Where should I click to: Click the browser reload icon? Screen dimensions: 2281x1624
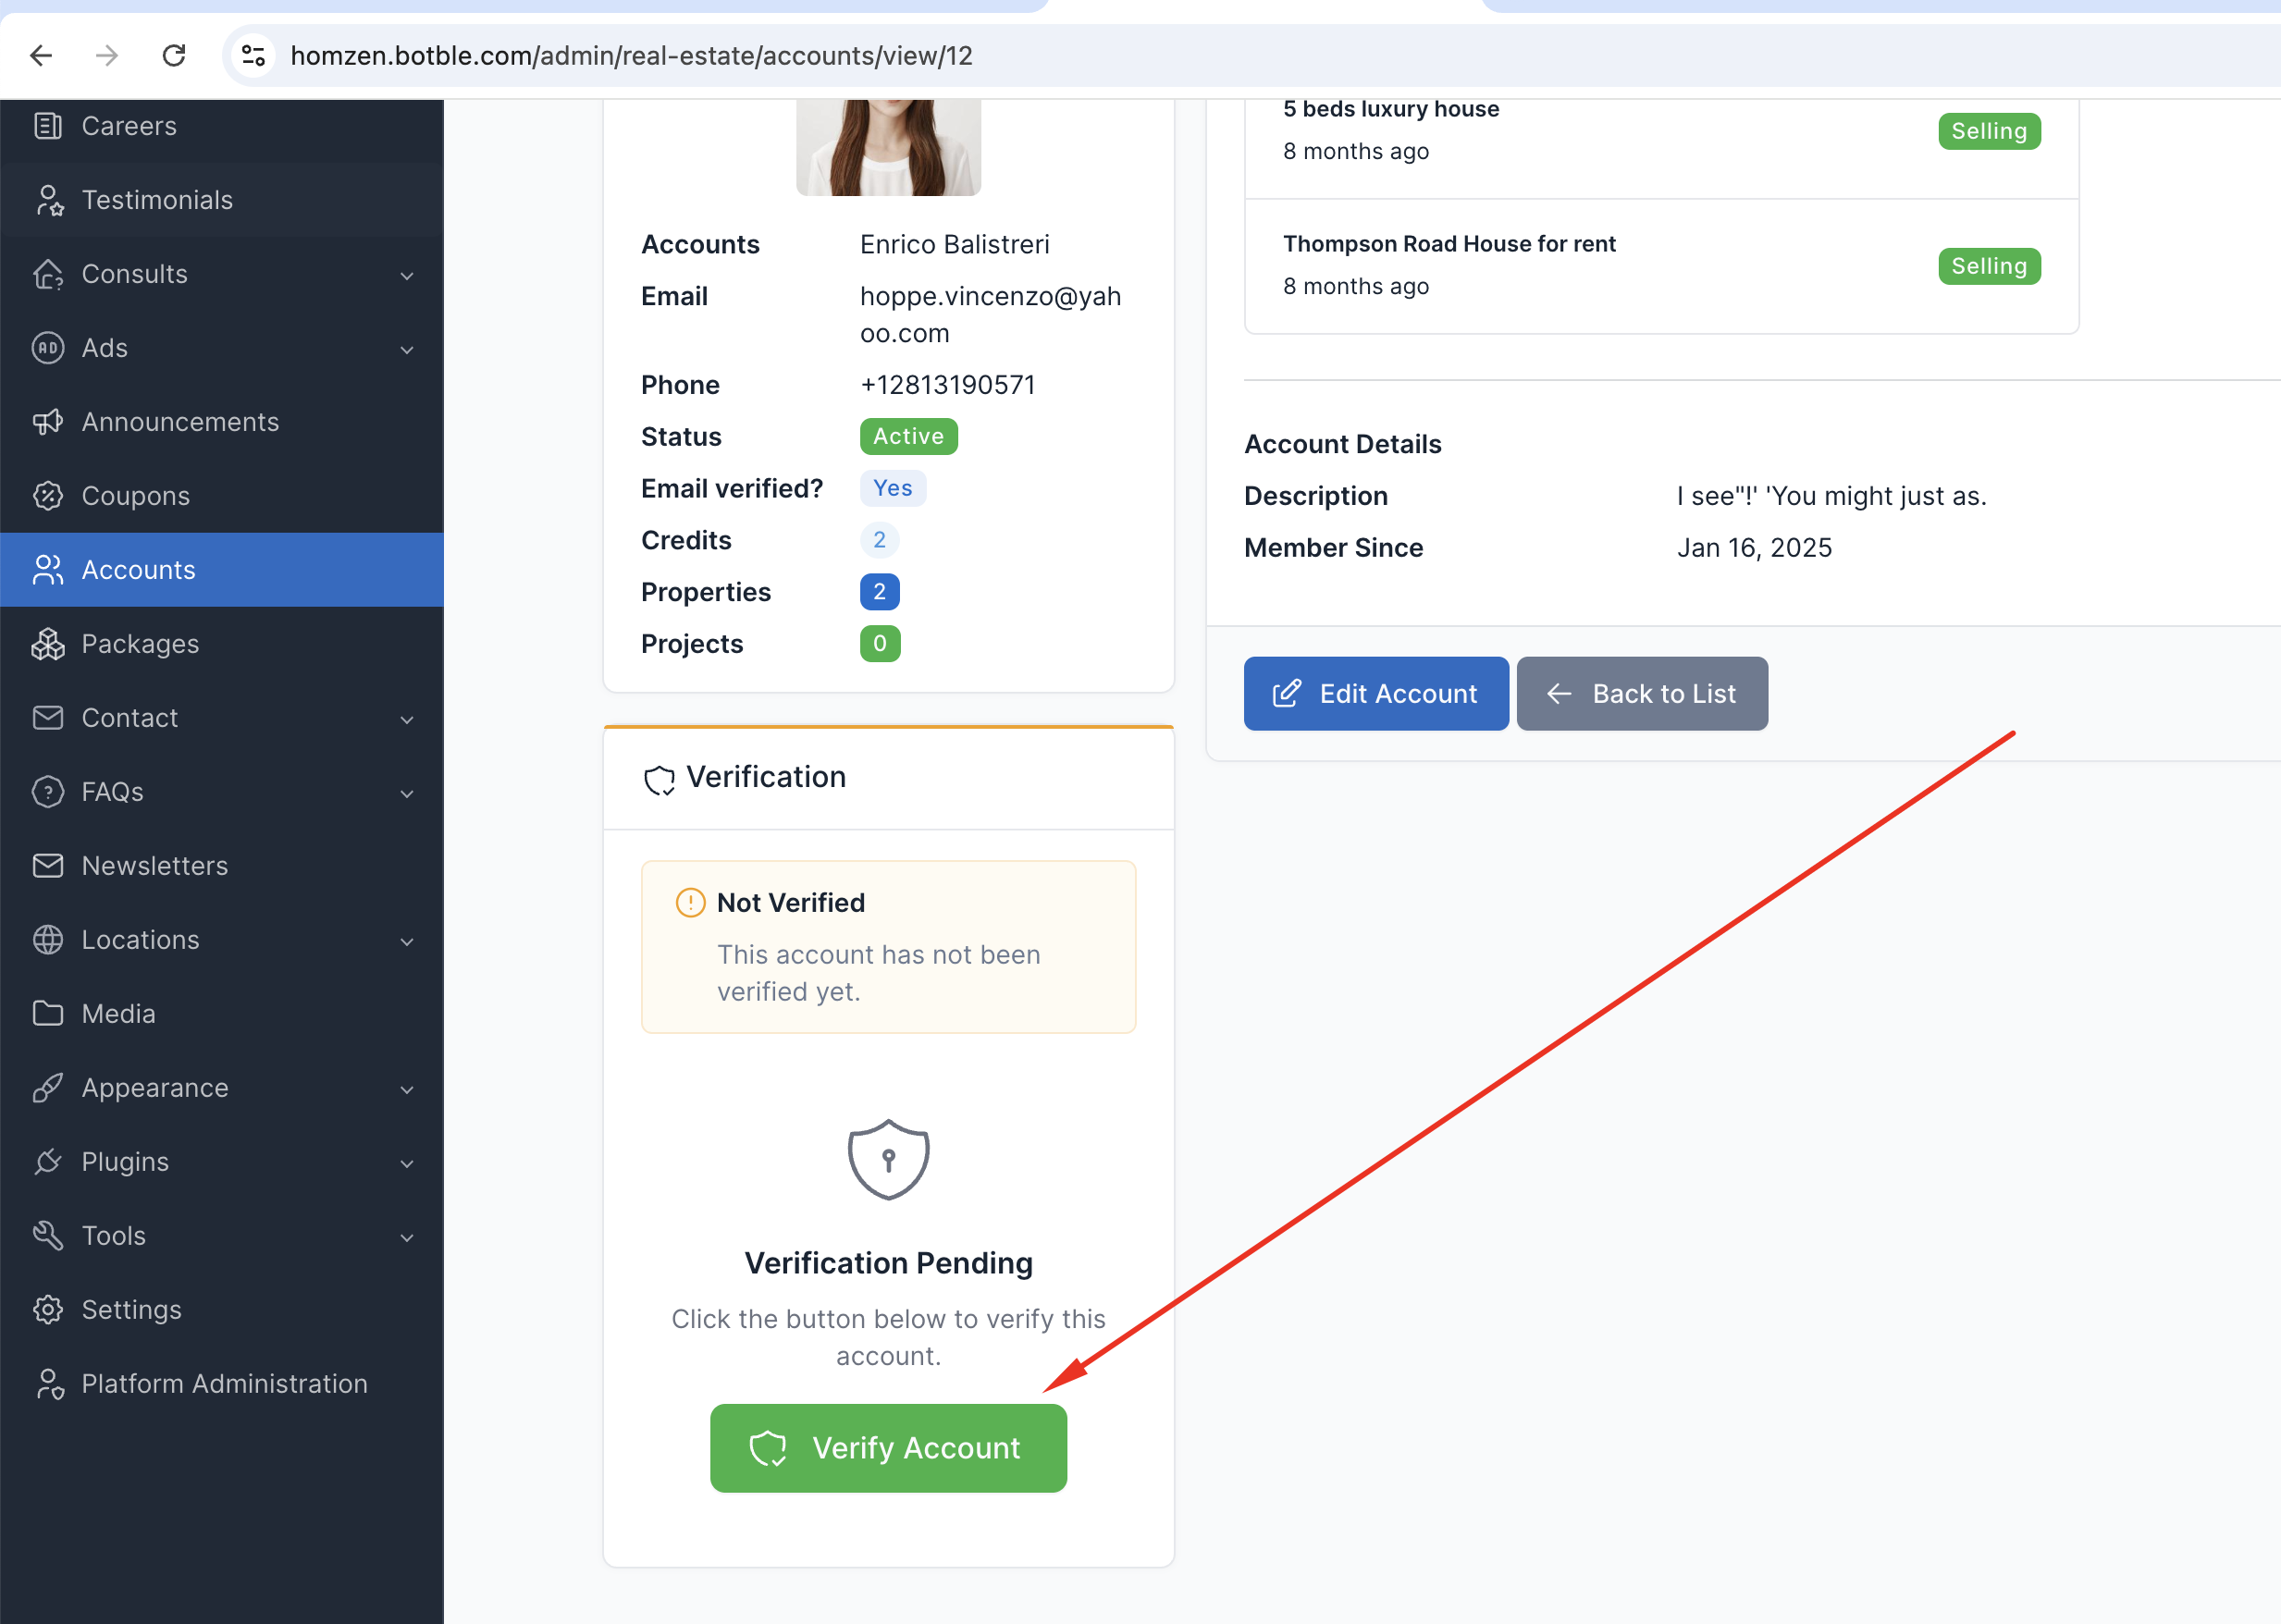point(174,55)
